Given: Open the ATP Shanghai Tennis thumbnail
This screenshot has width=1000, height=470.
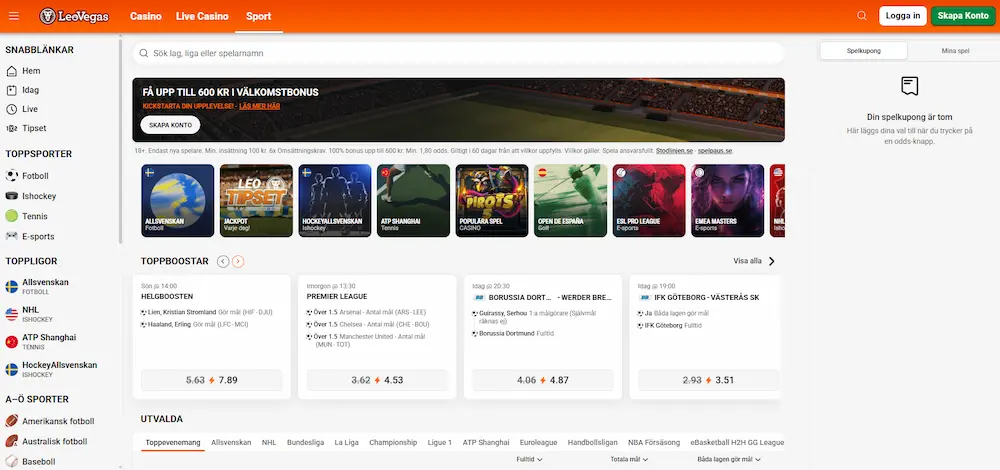Looking at the screenshot, I should [x=413, y=201].
